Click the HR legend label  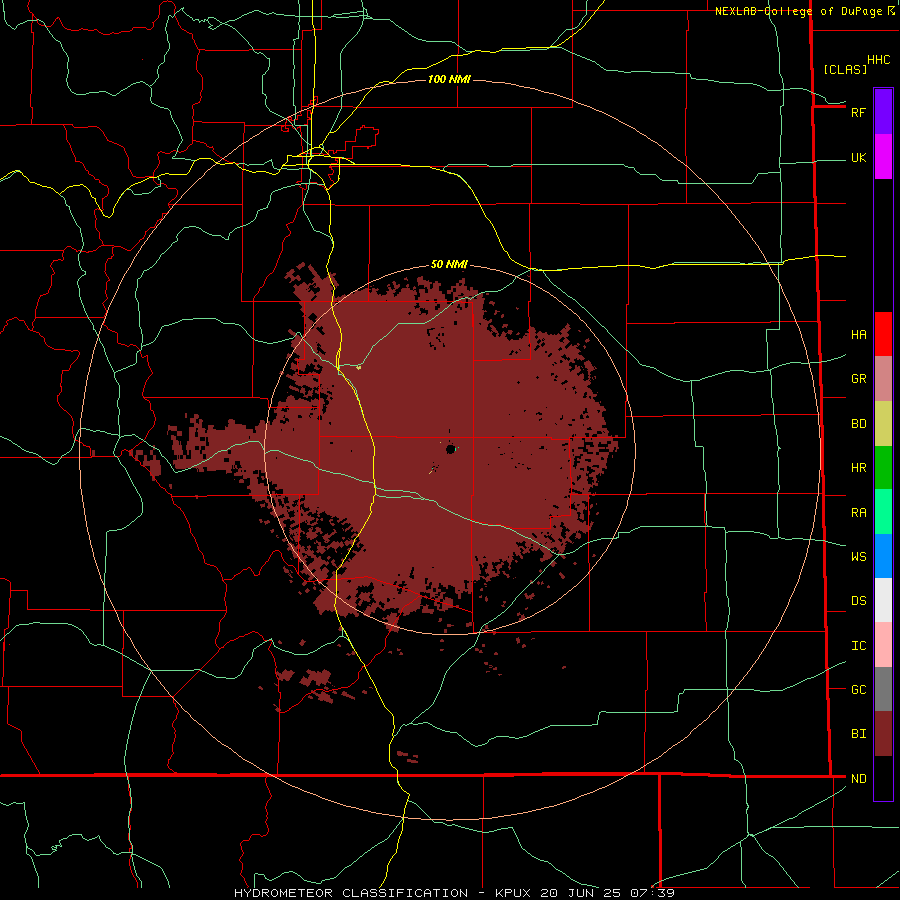pos(858,468)
